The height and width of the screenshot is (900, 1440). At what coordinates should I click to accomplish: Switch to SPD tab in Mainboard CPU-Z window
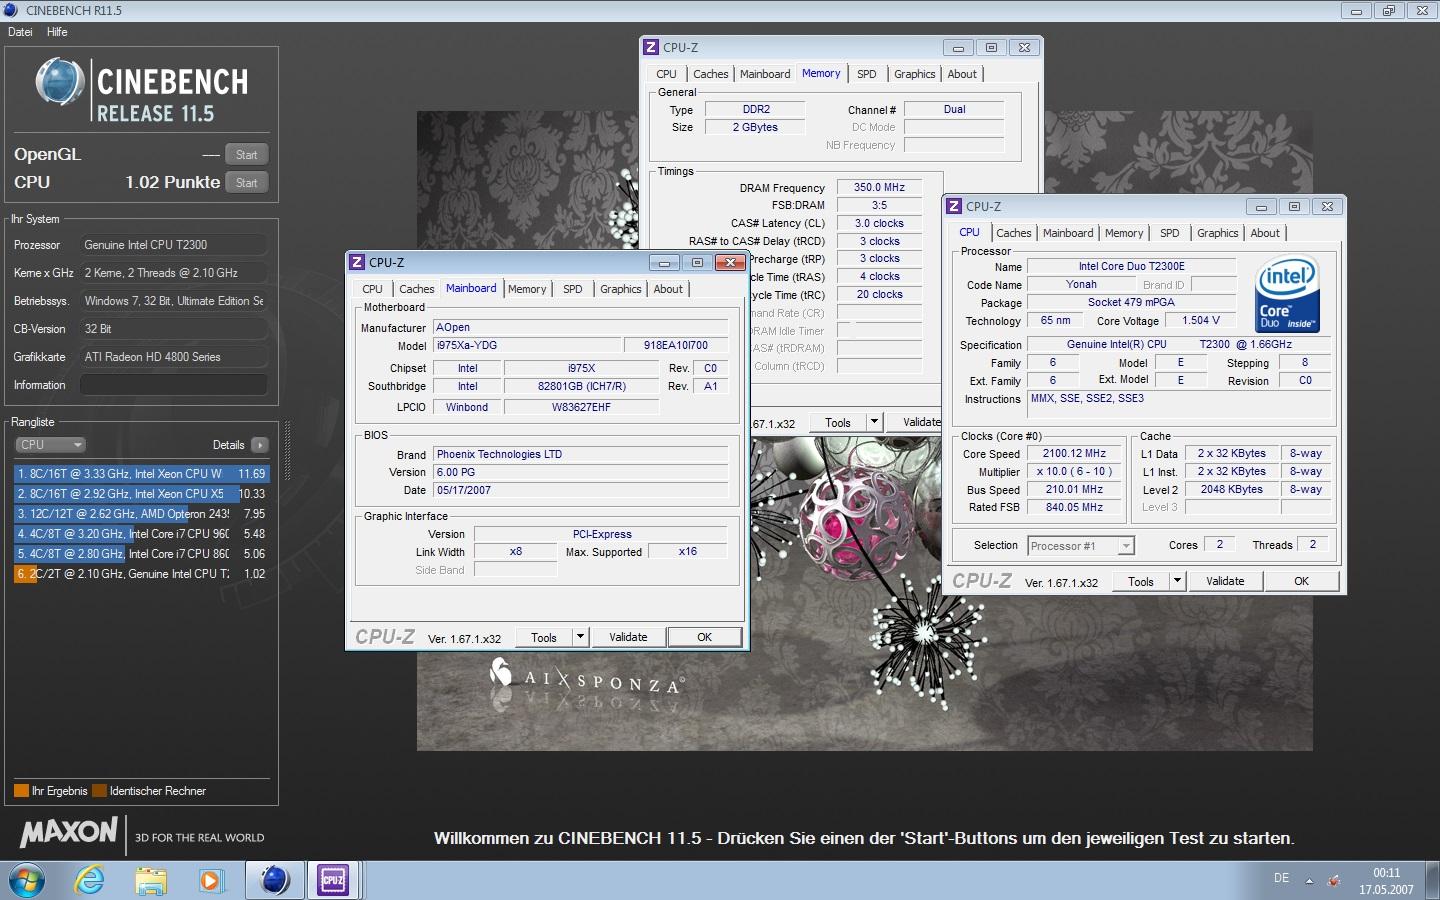pos(572,289)
